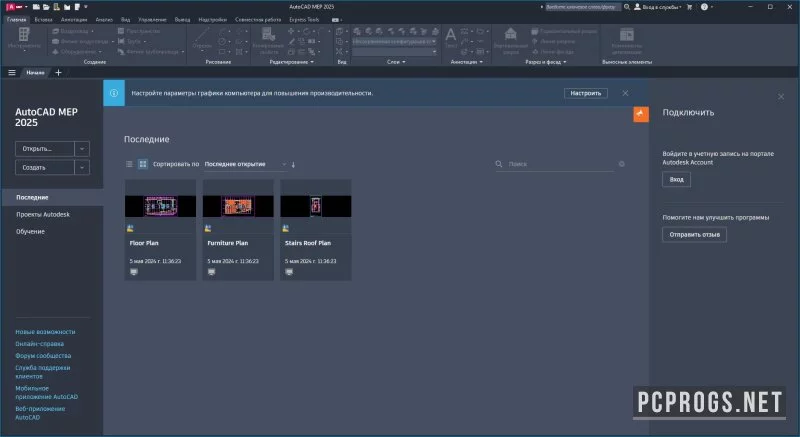
Task: Click the computer icon under Floor Plan date
Action: [134, 272]
